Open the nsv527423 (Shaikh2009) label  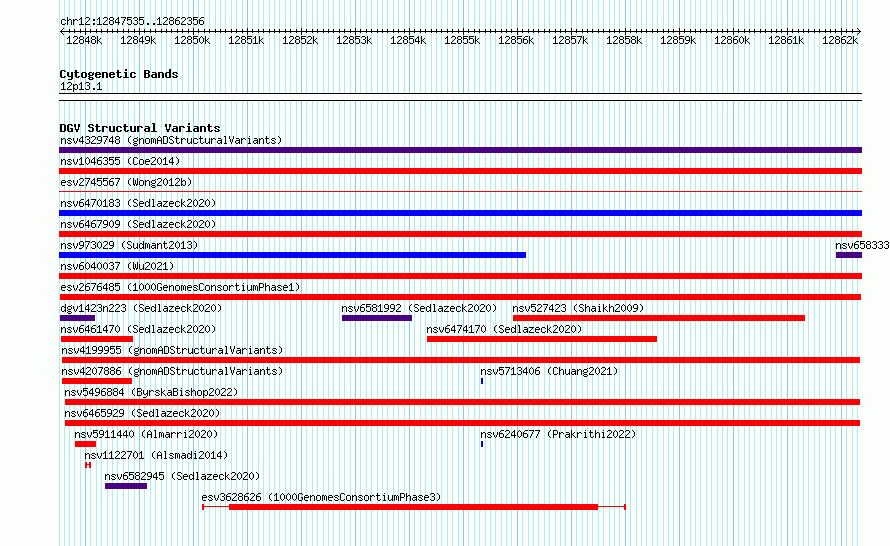[x=578, y=308]
